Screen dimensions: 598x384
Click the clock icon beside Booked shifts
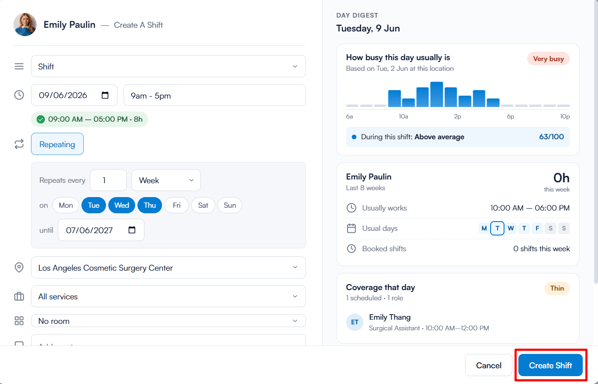pyautogui.click(x=351, y=249)
